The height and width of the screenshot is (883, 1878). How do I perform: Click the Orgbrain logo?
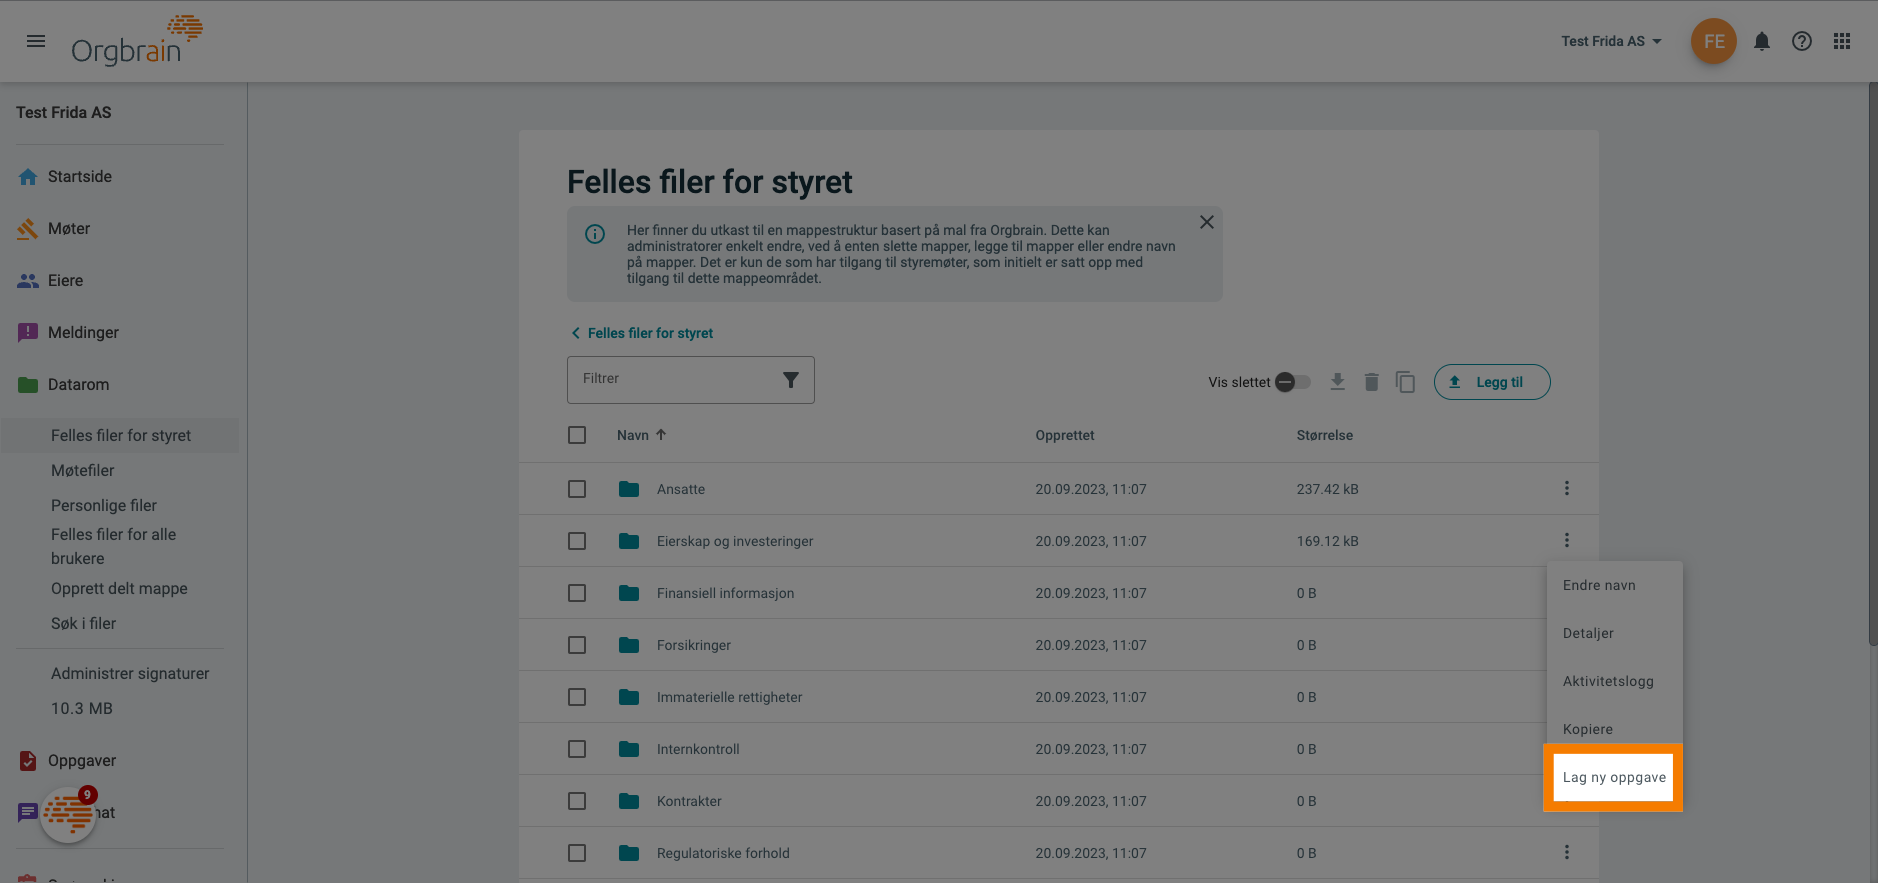[x=137, y=41]
